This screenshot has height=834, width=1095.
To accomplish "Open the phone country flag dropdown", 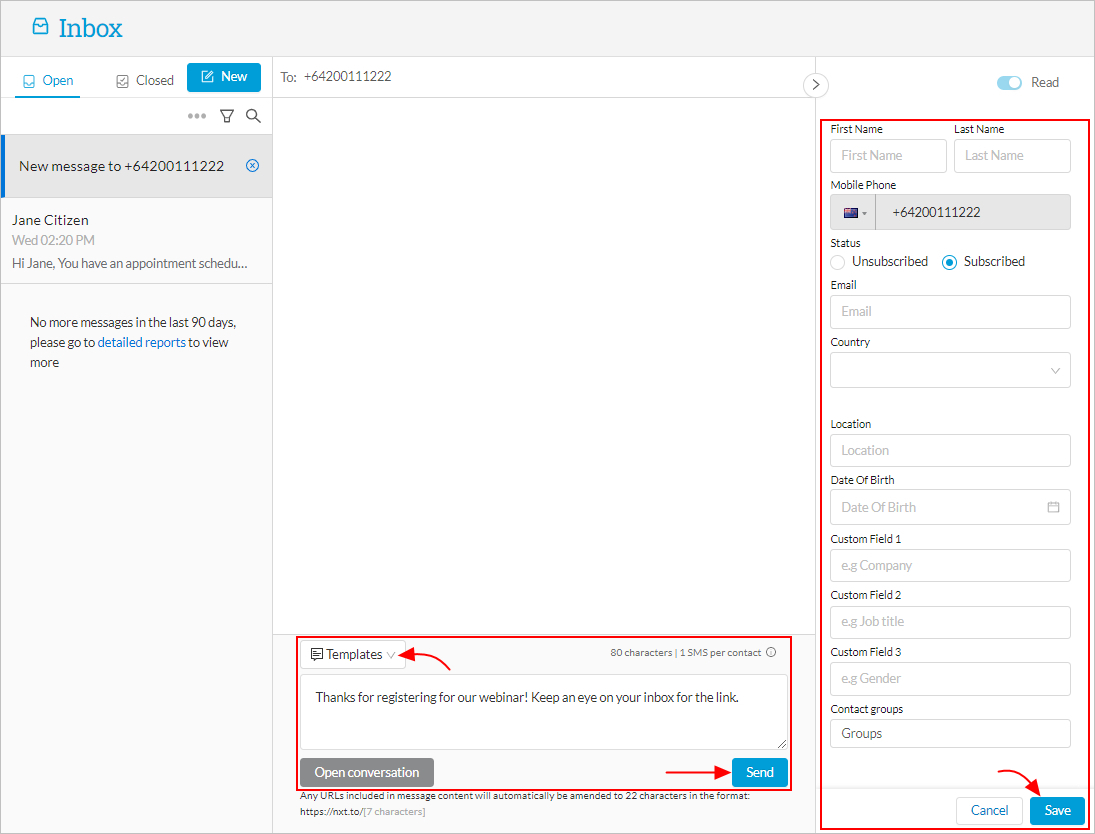I will coord(853,213).
